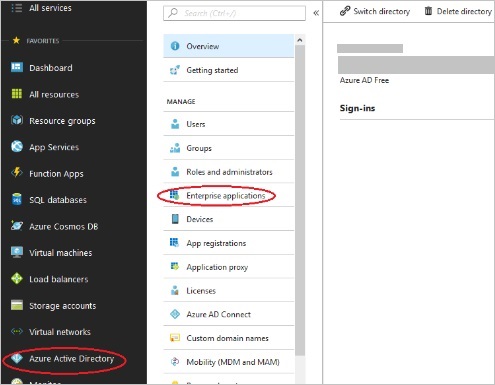This screenshot has width=495, height=385.
Task: Click the Virtual machines monitor icon
Action: click(x=17, y=252)
